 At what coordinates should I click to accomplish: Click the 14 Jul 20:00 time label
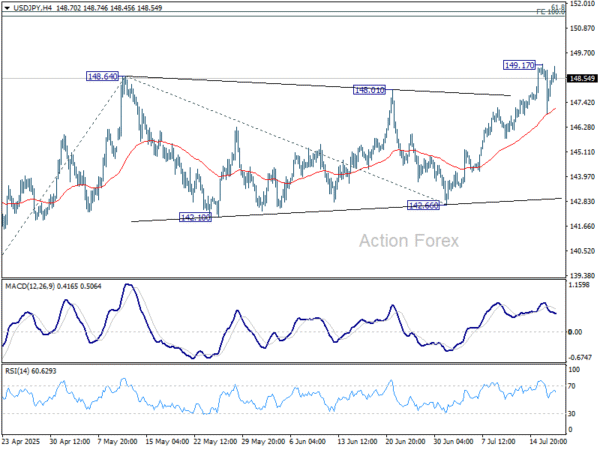[x=549, y=441]
